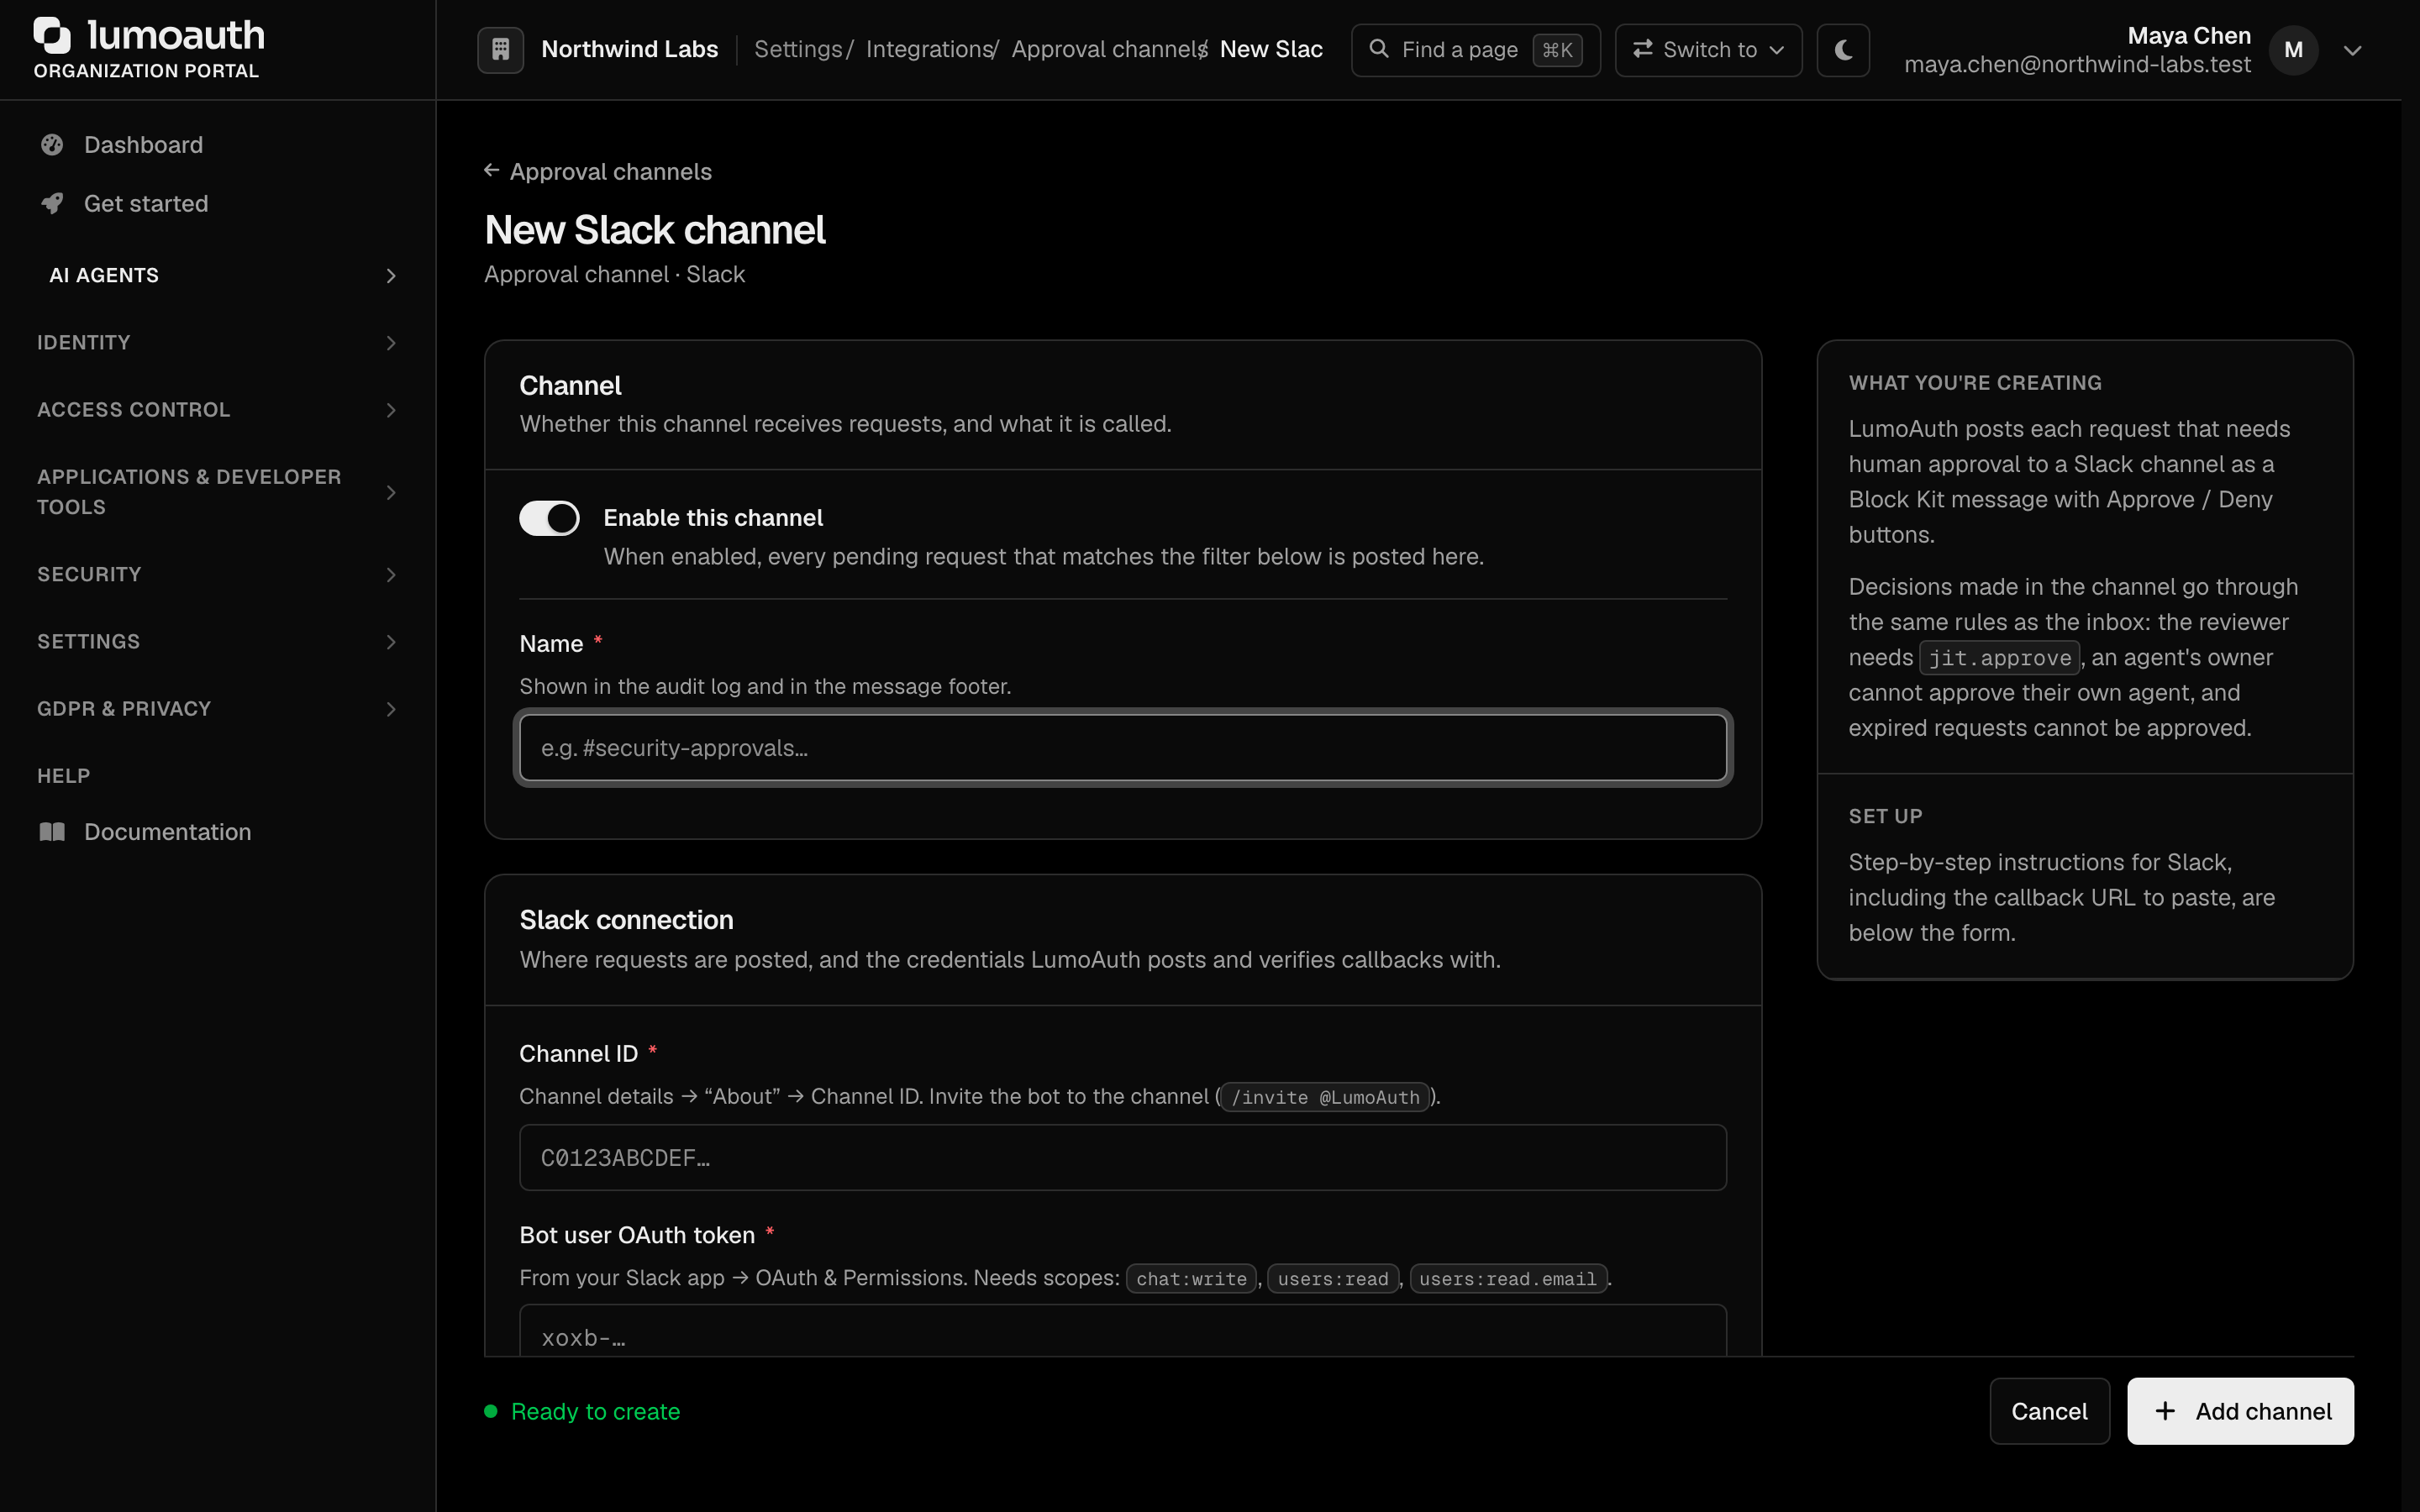Expand the AI Agents sidebar section
This screenshot has width=2420, height=1512.
[x=218, y=275]
